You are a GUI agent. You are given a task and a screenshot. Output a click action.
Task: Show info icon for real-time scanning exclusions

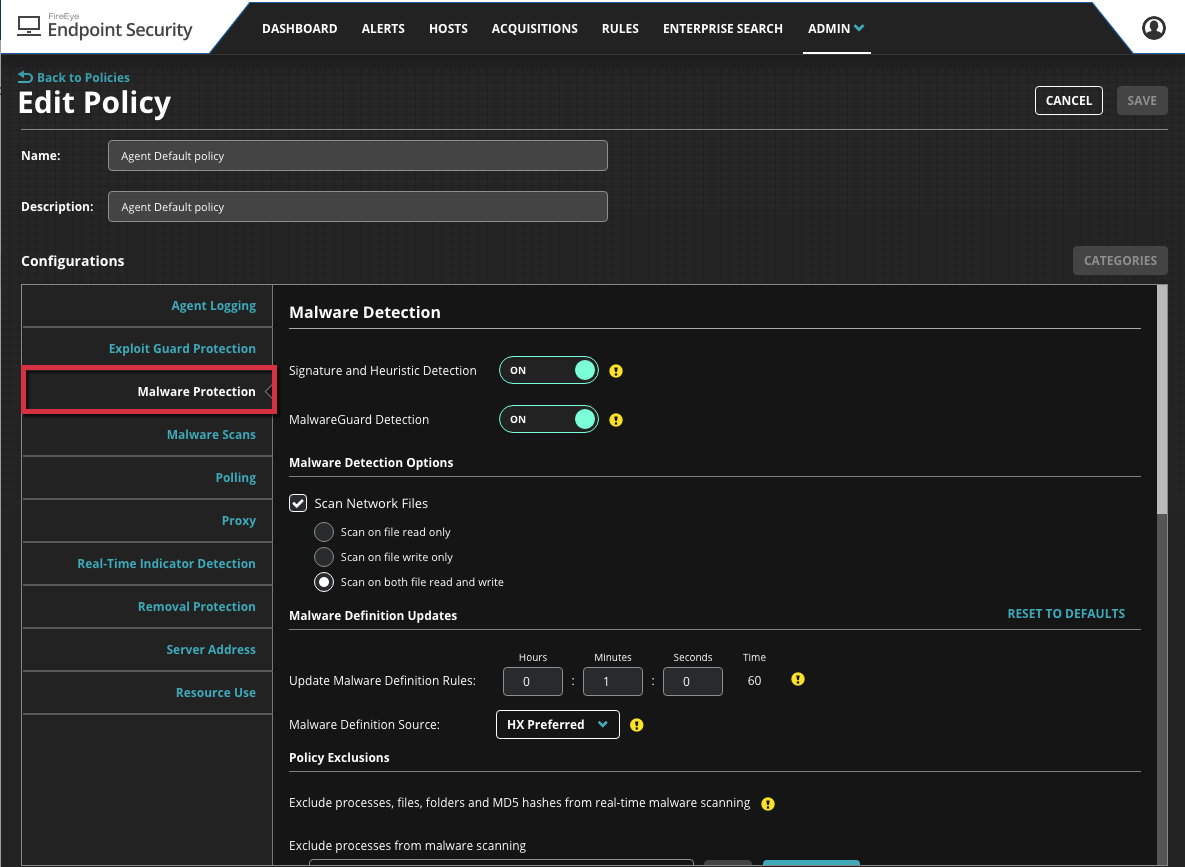click(x=768, y=804)
